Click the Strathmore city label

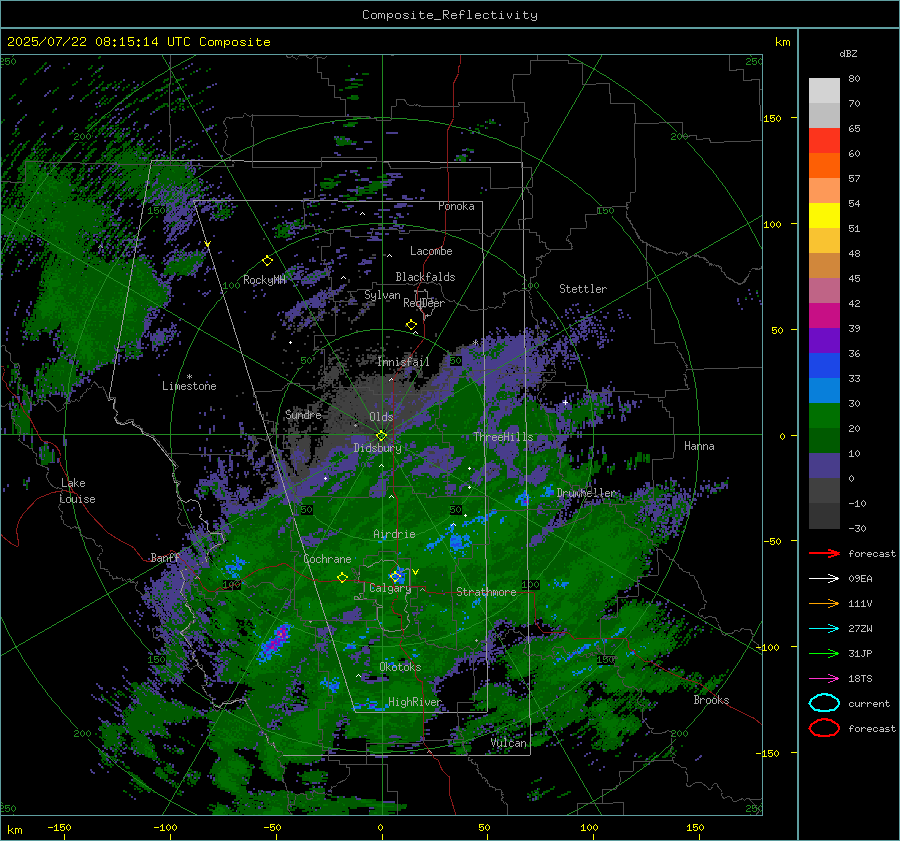486,592
